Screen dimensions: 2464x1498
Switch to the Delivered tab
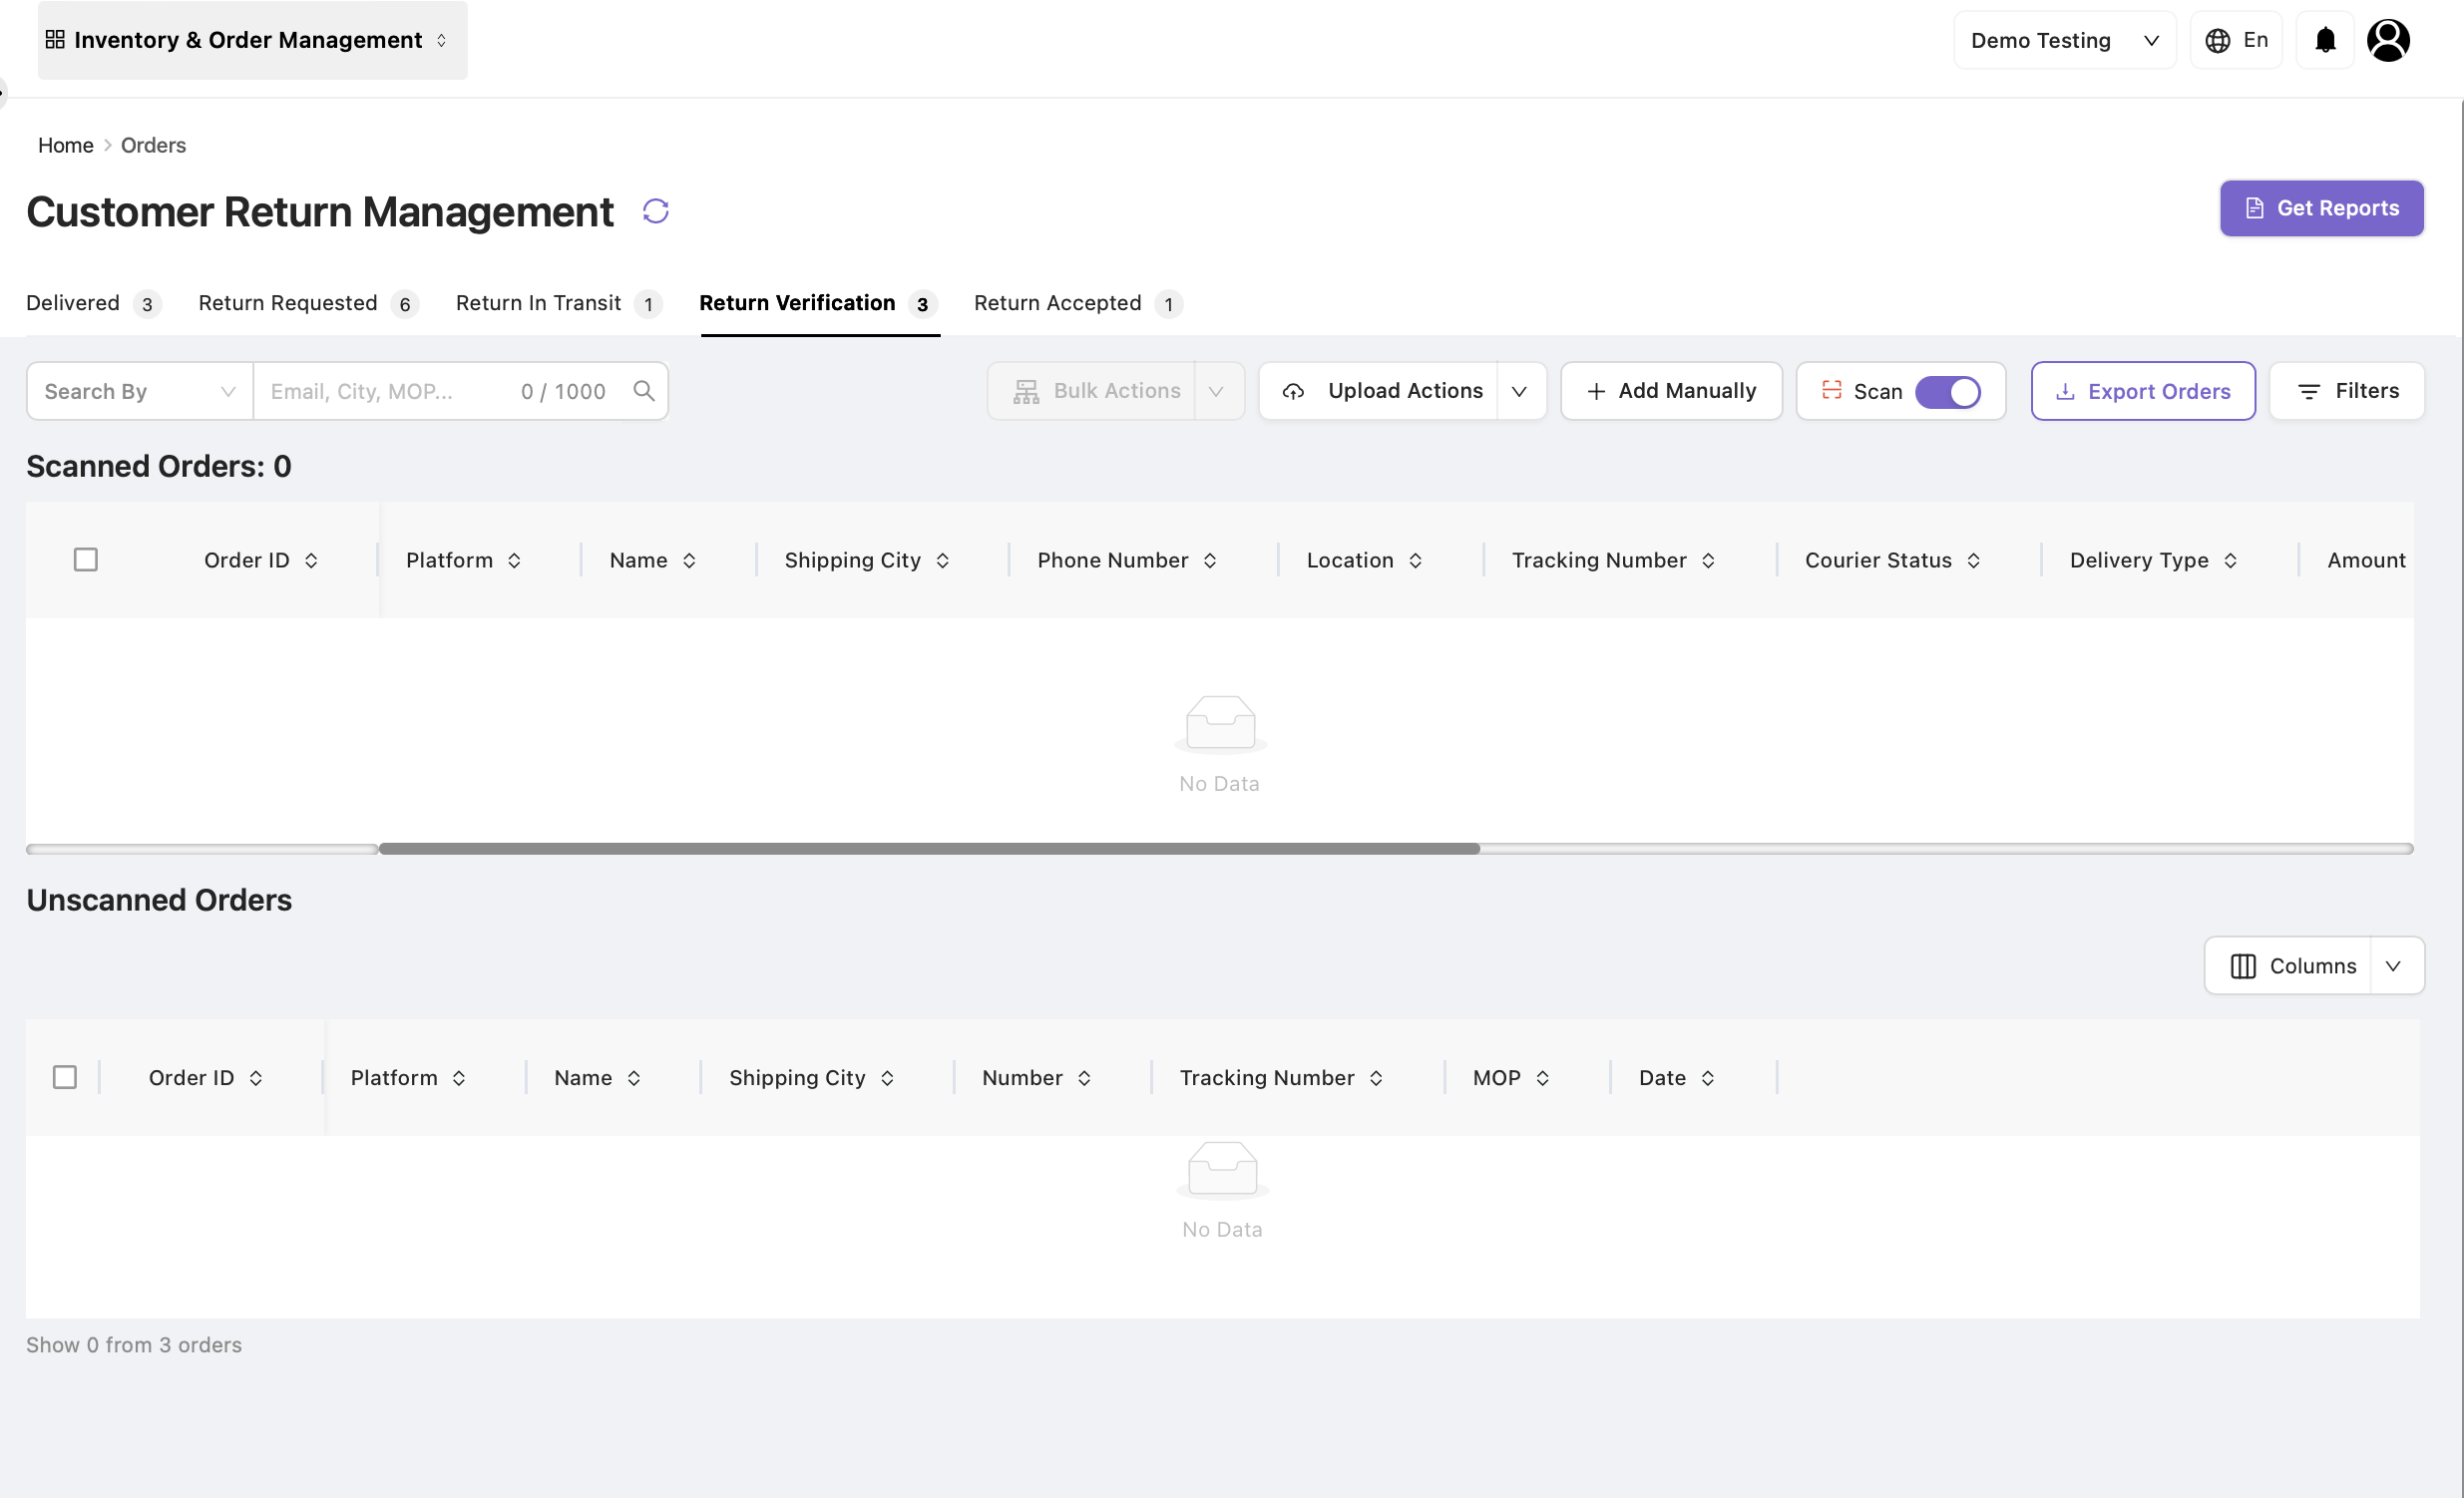tap(93, 303)
